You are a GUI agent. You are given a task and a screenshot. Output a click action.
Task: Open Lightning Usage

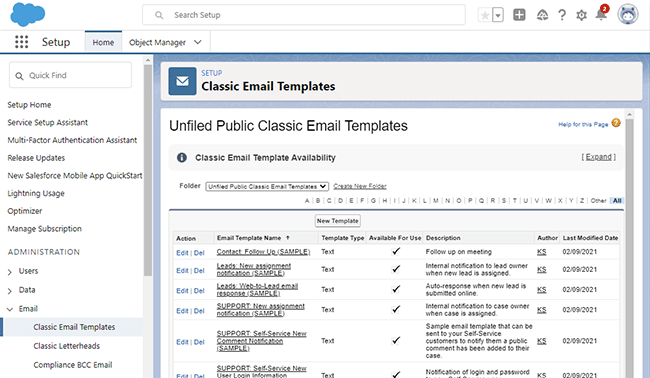(x=36, y=193)
